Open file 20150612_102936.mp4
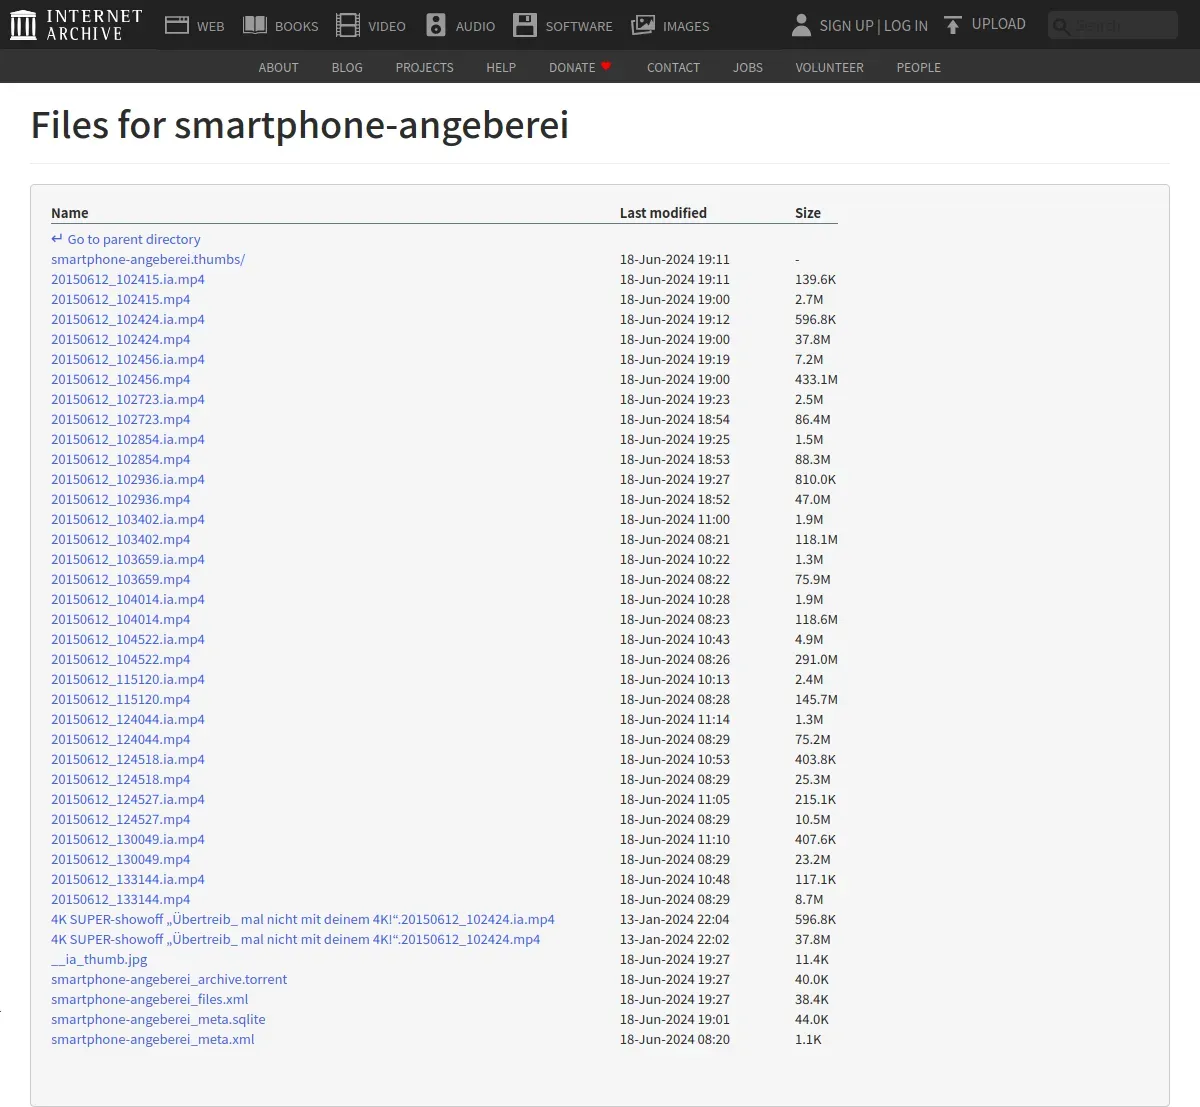 tap(120, 499)
